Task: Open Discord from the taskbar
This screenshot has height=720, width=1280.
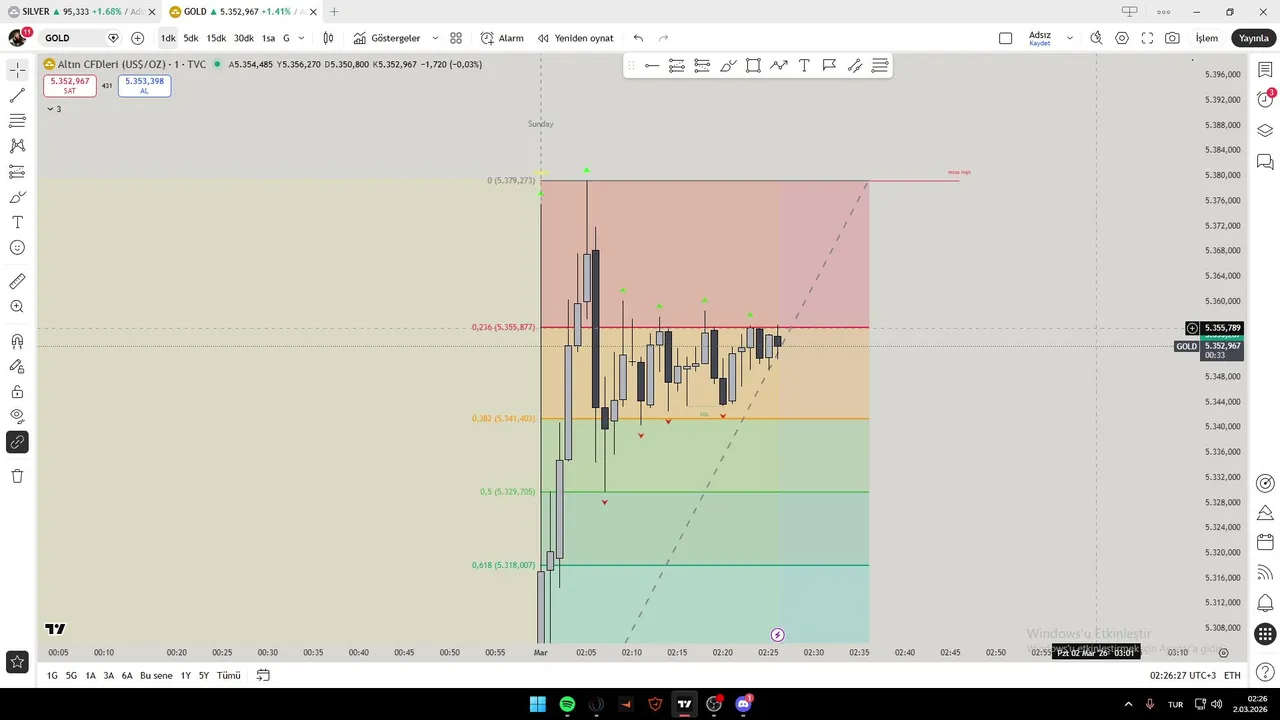Action: pos(743,704)
